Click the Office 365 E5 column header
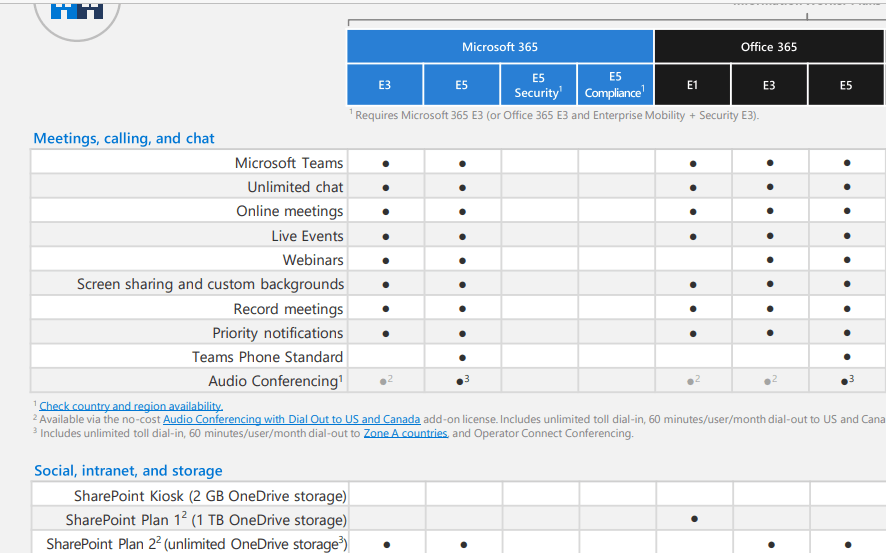 pyautogui.click(x=846, y=85)
